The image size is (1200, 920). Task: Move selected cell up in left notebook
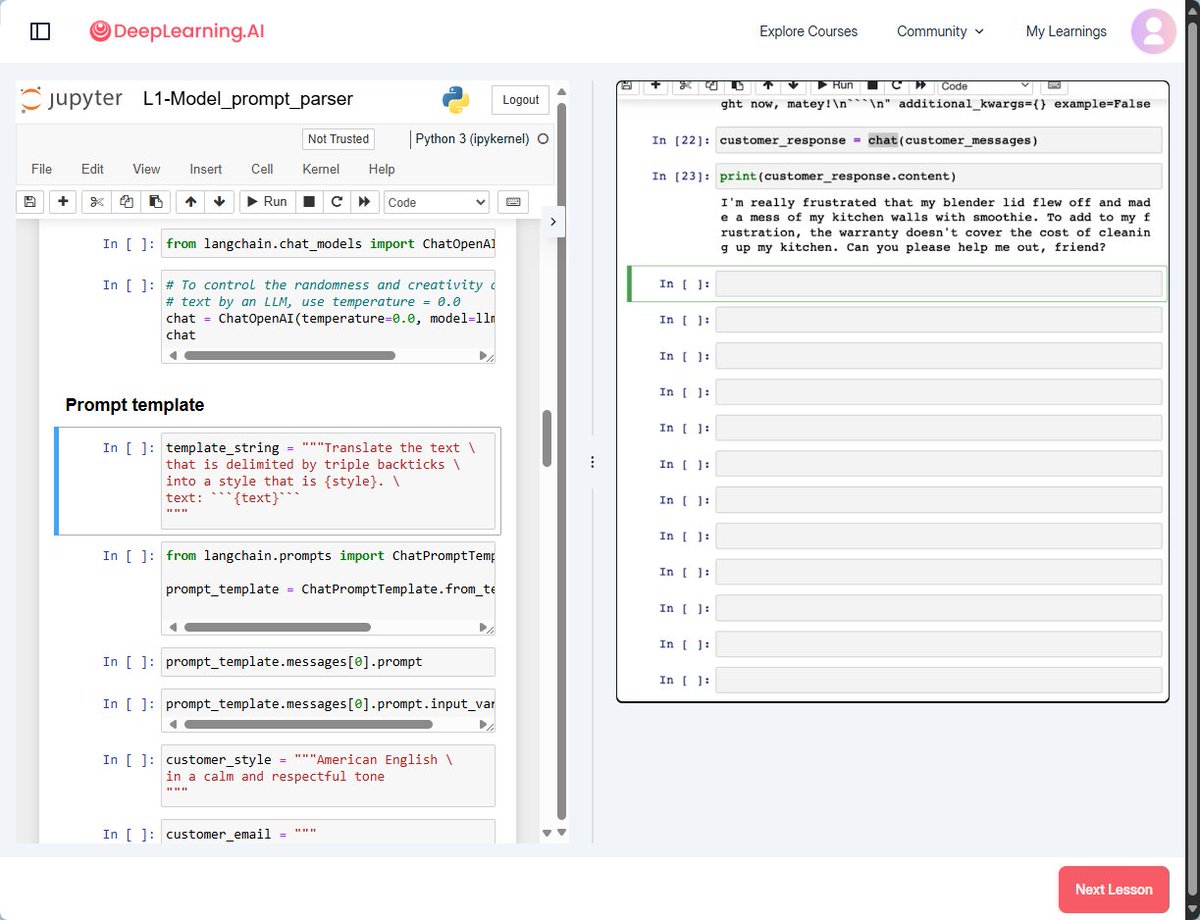[191, 202]
